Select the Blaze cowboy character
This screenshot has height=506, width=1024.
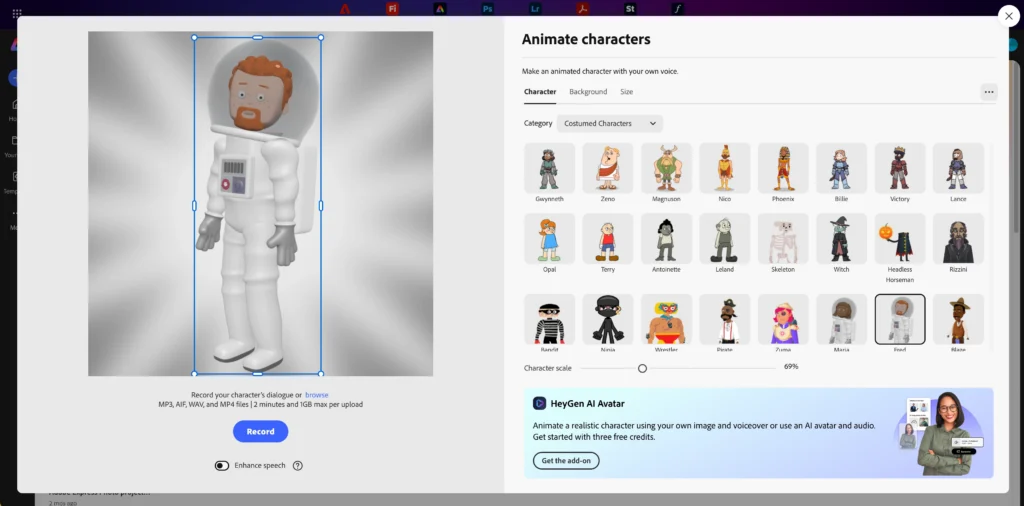point(958,319)
